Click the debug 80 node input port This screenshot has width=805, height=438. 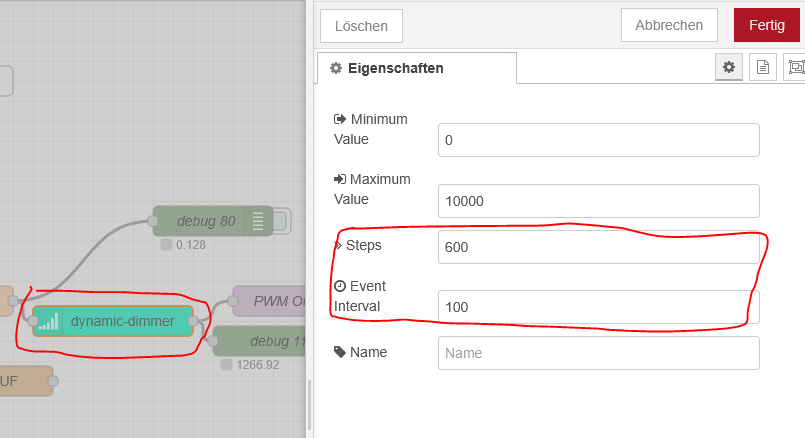coord(155,221)
